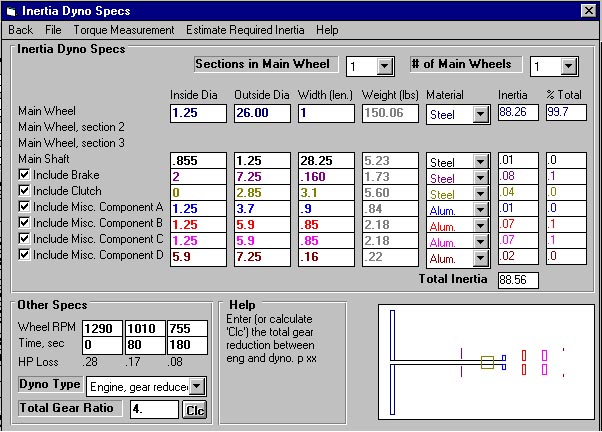Click the HP Loss value .28
This screenshot has height=432, width=602.
click(x=90, y=362)
